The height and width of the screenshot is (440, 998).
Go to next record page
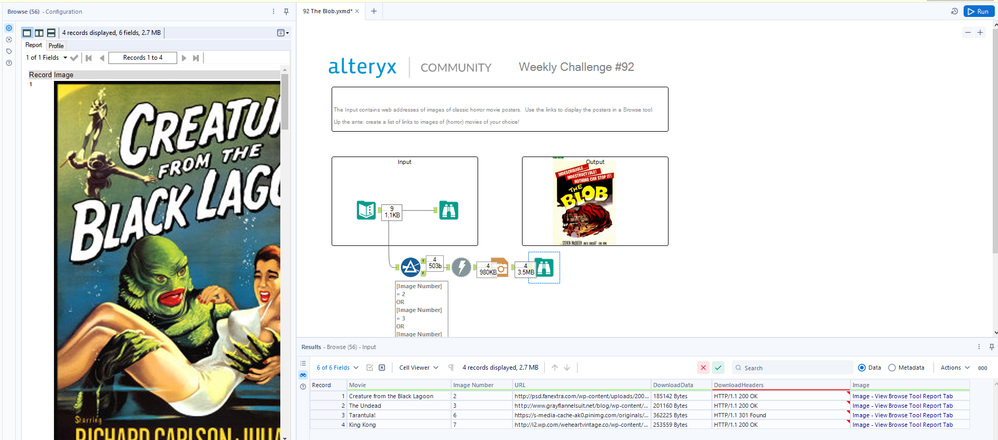click(184, 58)
